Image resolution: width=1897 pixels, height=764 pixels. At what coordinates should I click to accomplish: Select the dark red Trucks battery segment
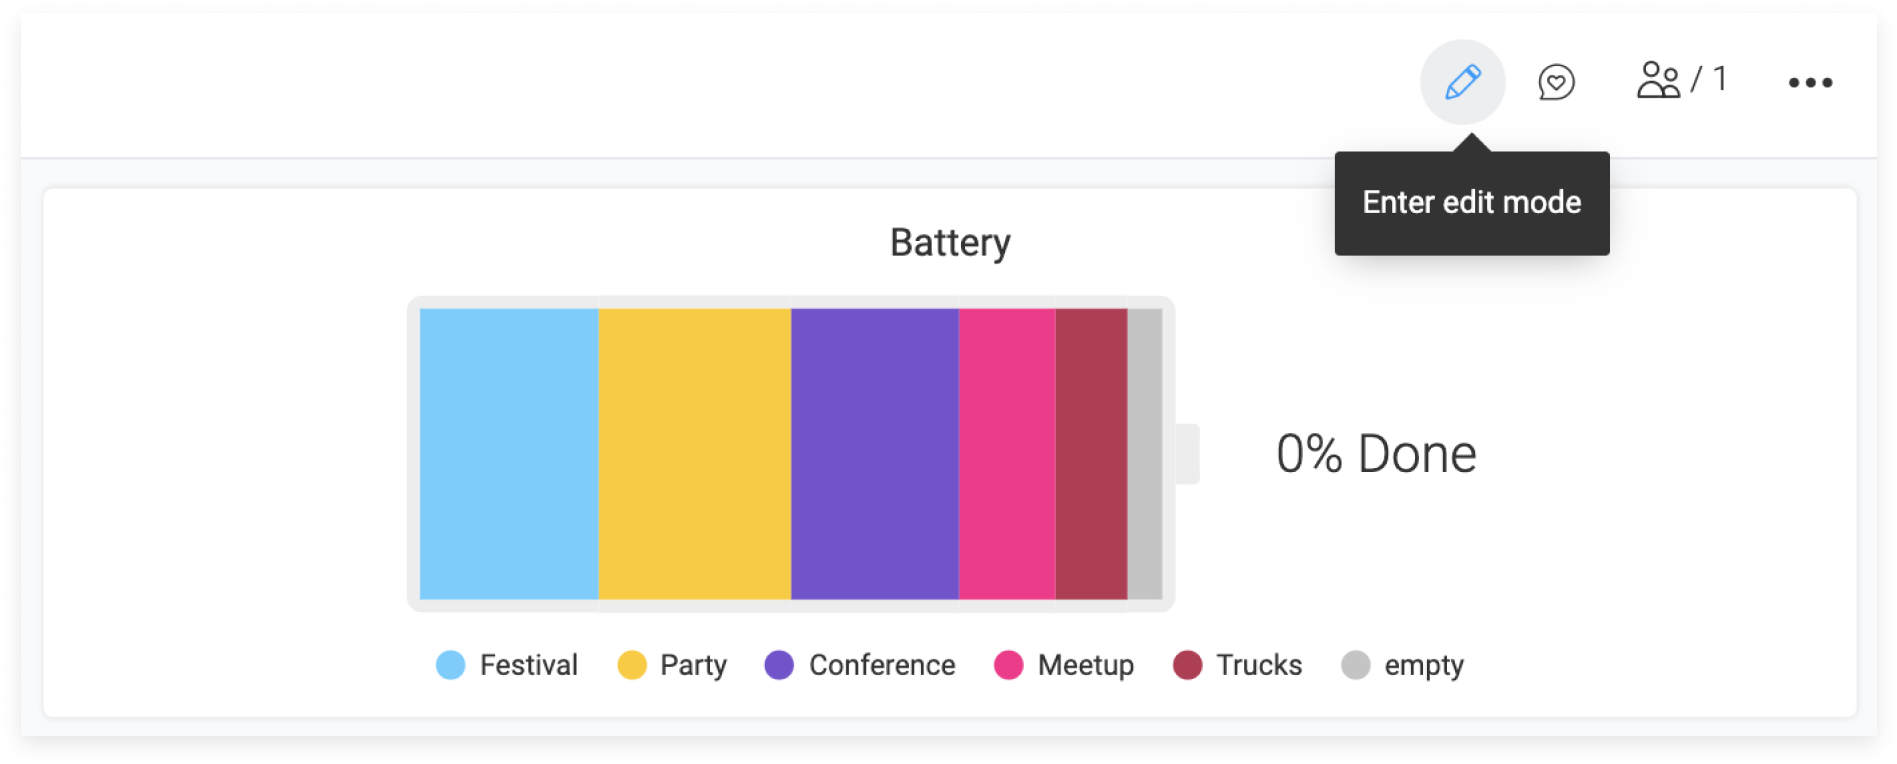click(x=1092, y=454)
